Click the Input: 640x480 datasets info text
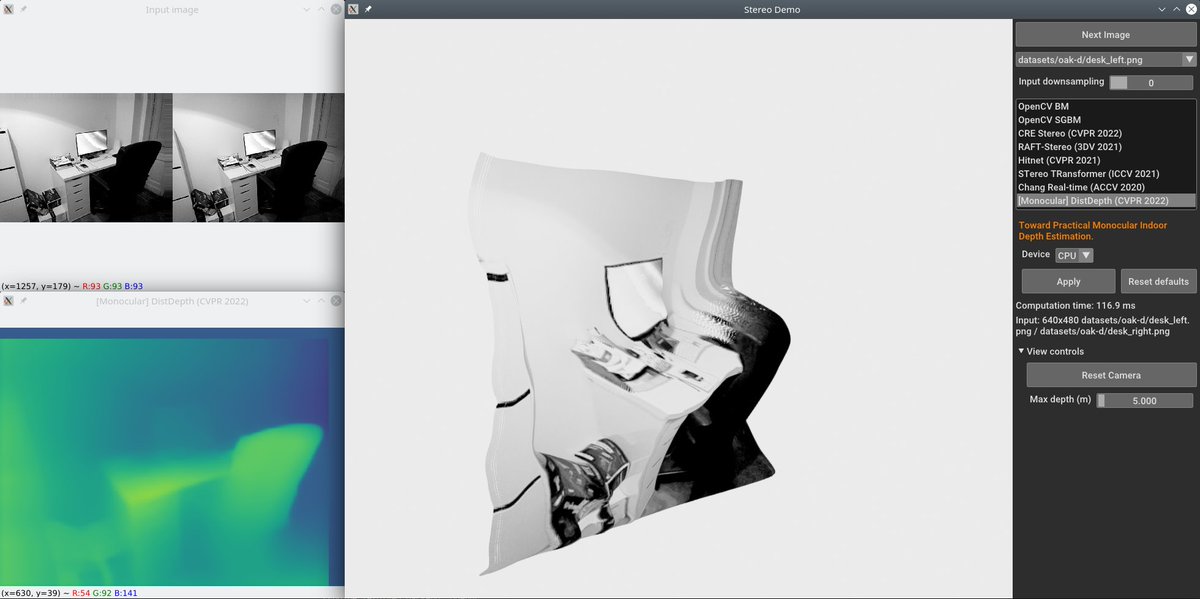The height and width of the screenshot is (599, 1200). [1103, 325]
